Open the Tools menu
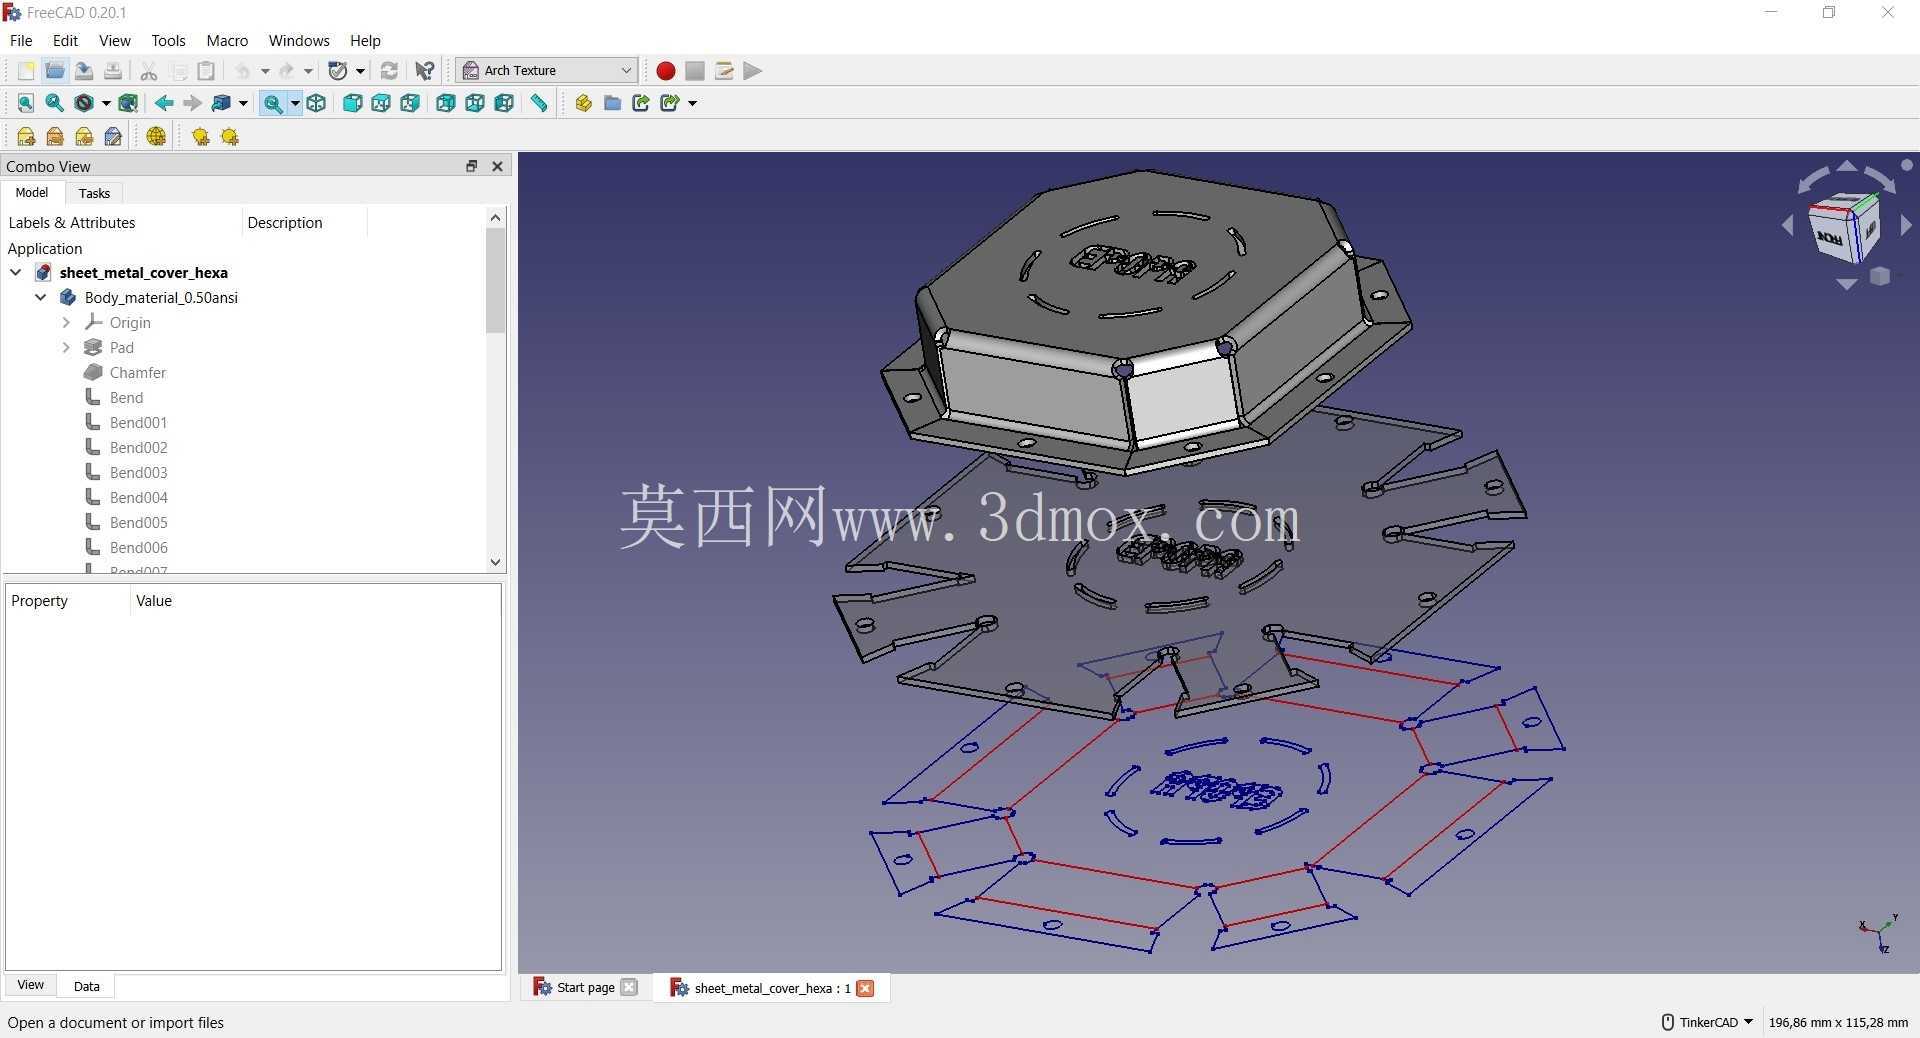Screen dimensions: 1920x1038 click(x=168, y=40)
